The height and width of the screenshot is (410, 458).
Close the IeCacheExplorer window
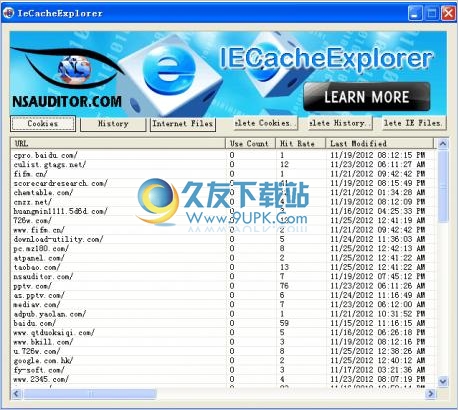(x=448, y=13)
